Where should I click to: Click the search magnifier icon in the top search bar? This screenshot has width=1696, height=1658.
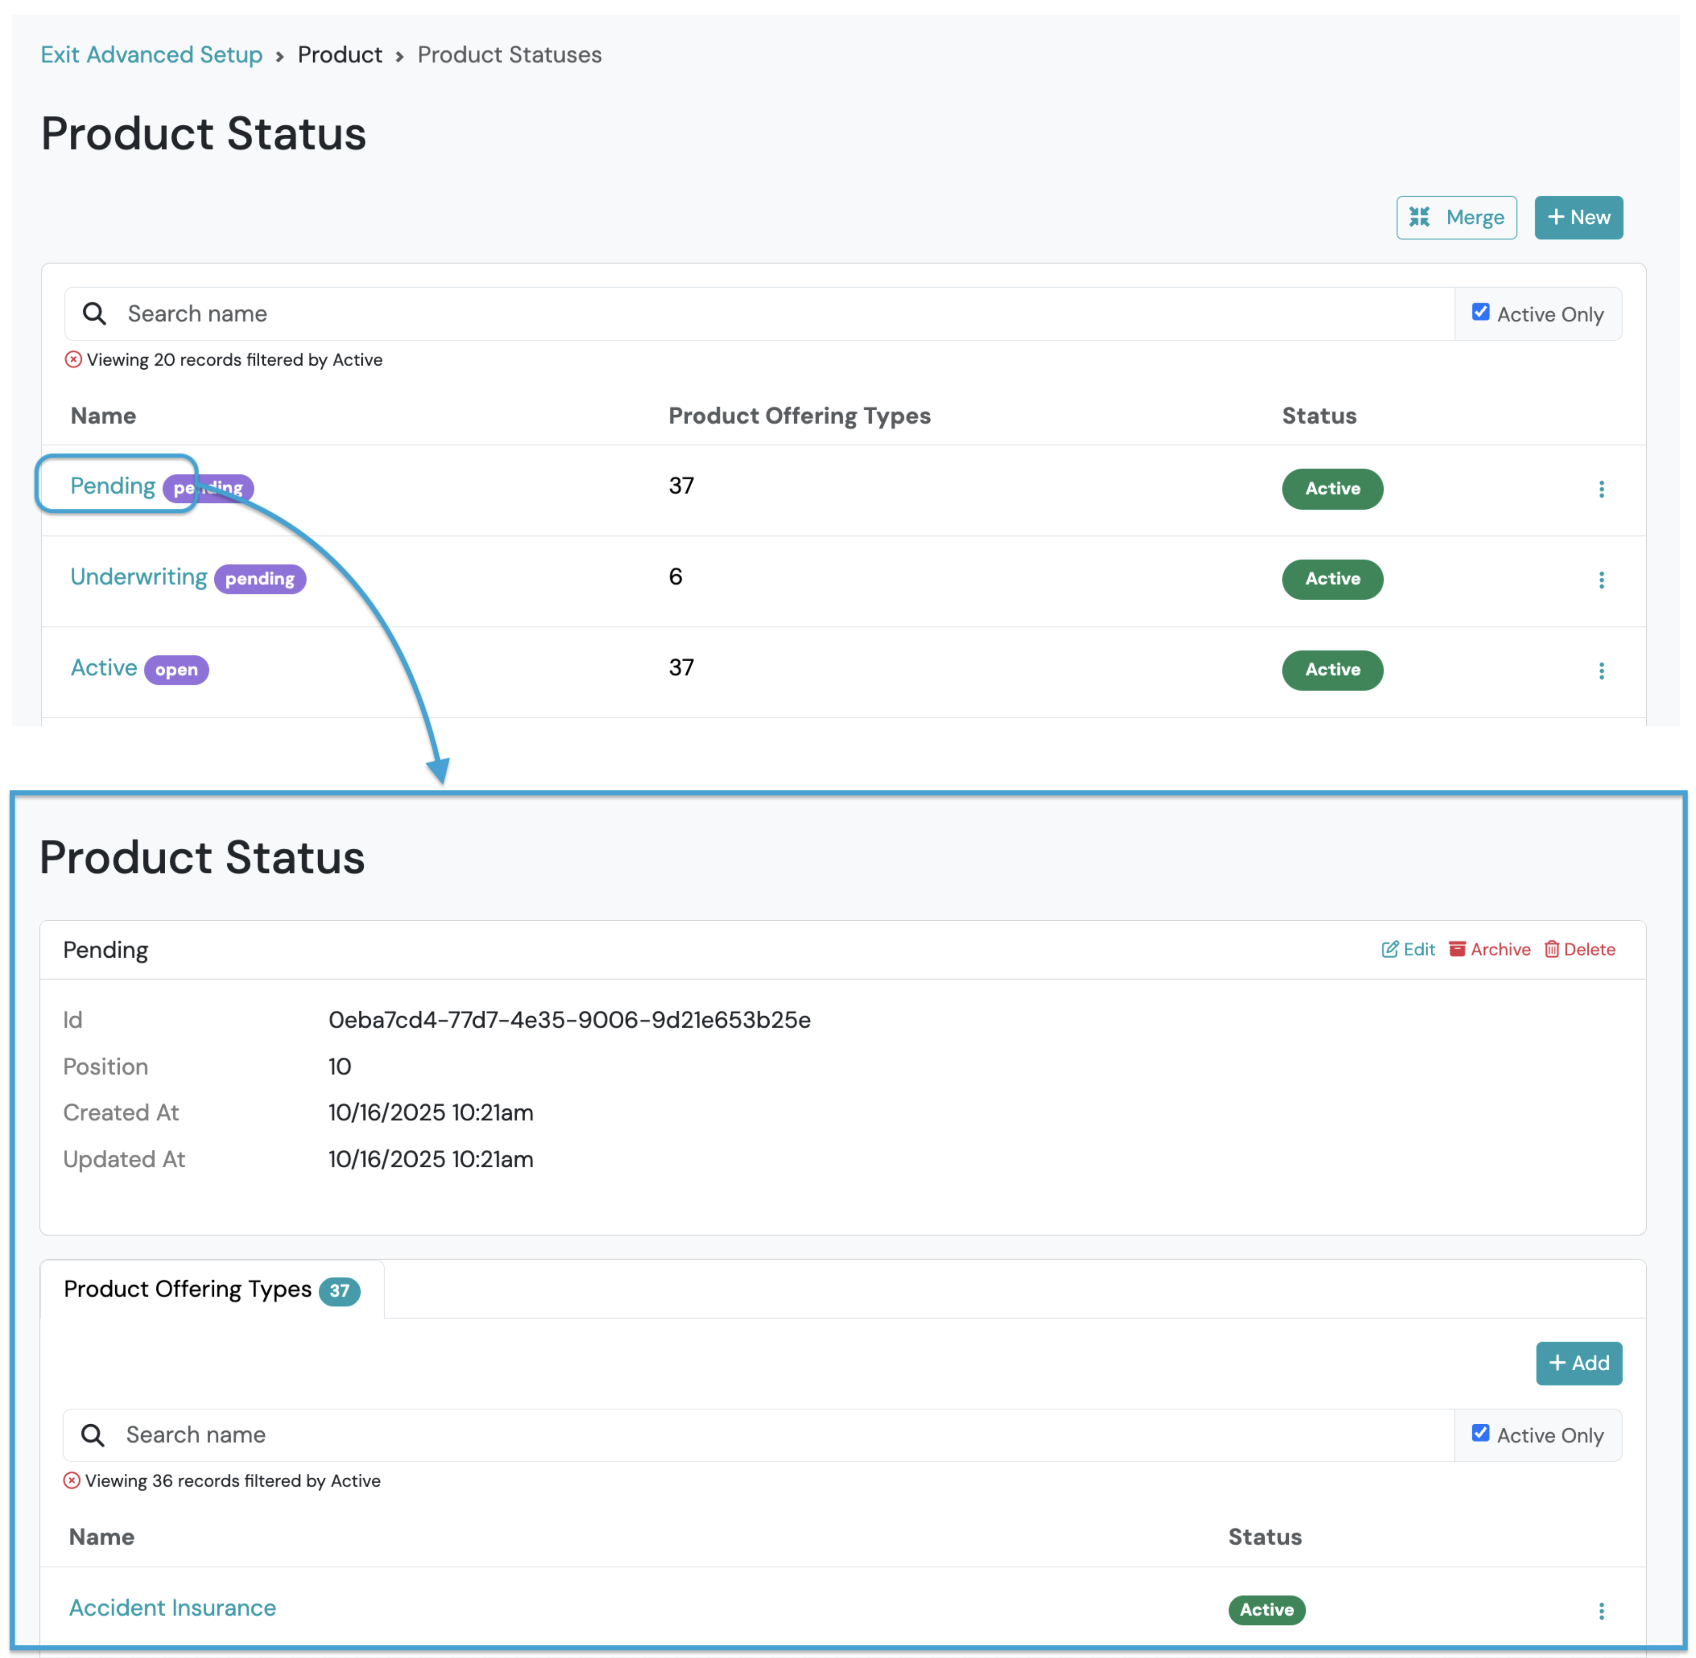(94, 314)
